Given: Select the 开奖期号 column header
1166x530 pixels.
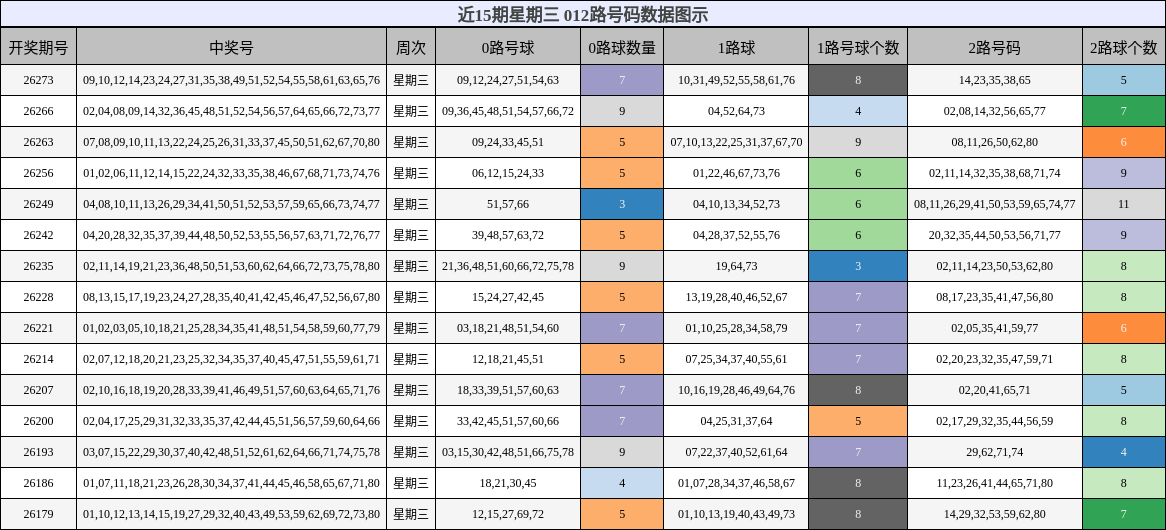Looking at the screenshot, I should (x=38, y=48).
